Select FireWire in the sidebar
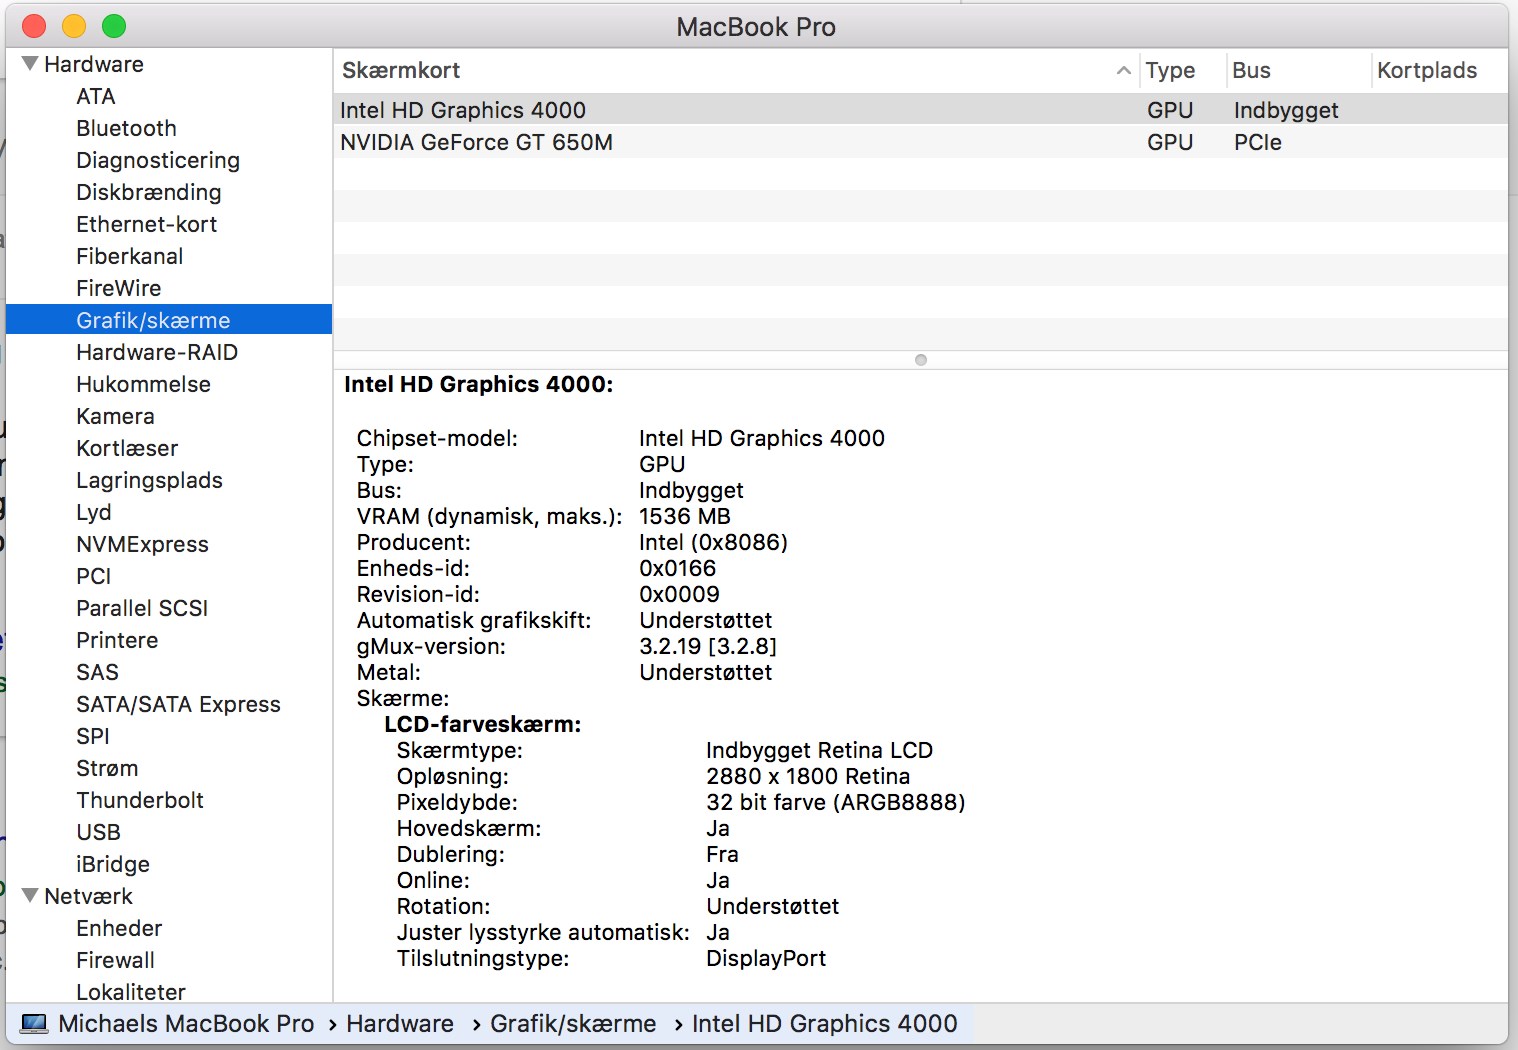 tap(119, 288)
